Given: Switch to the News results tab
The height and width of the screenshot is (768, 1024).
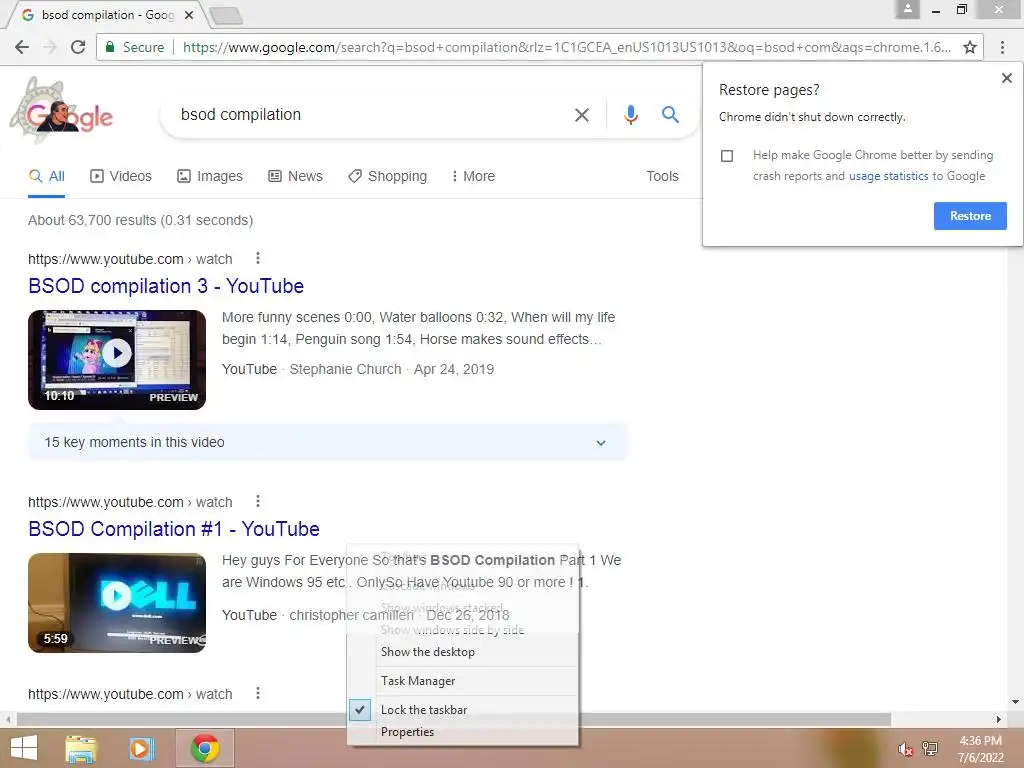Looking at the screenshot, I should point(295,176).
